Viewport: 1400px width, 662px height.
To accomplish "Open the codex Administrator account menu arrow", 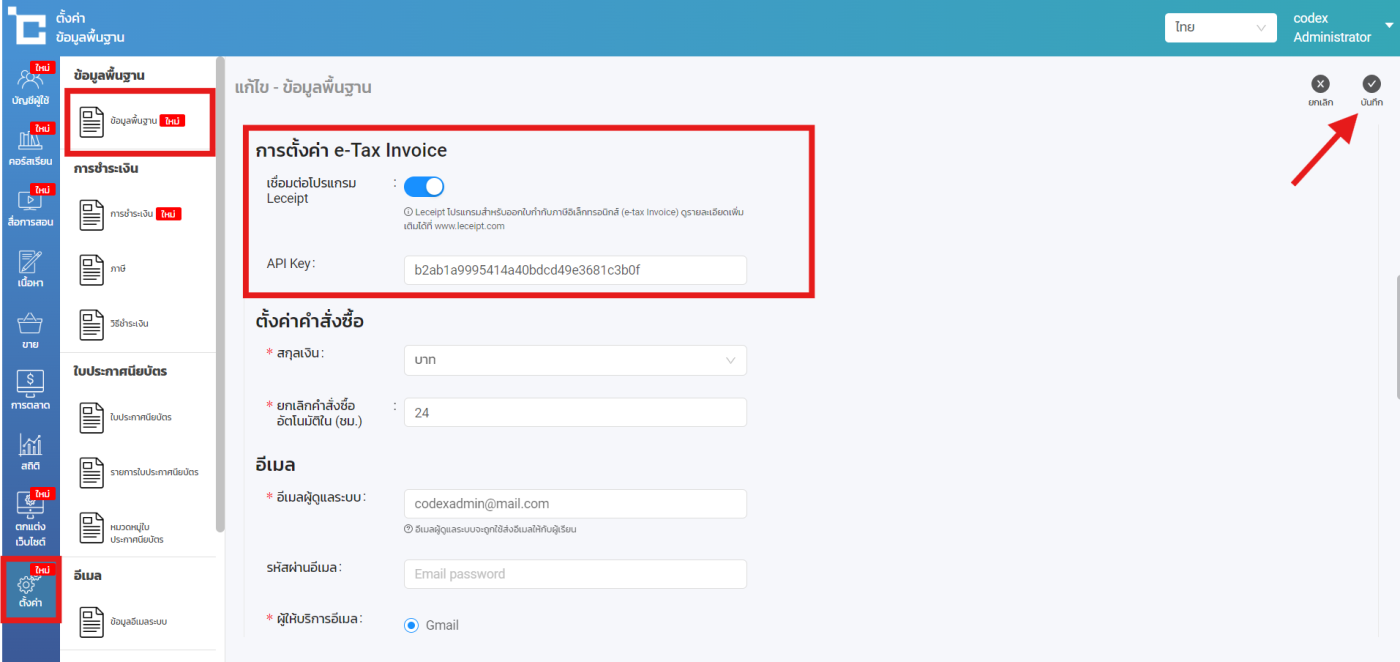I will click(1389, 27).
